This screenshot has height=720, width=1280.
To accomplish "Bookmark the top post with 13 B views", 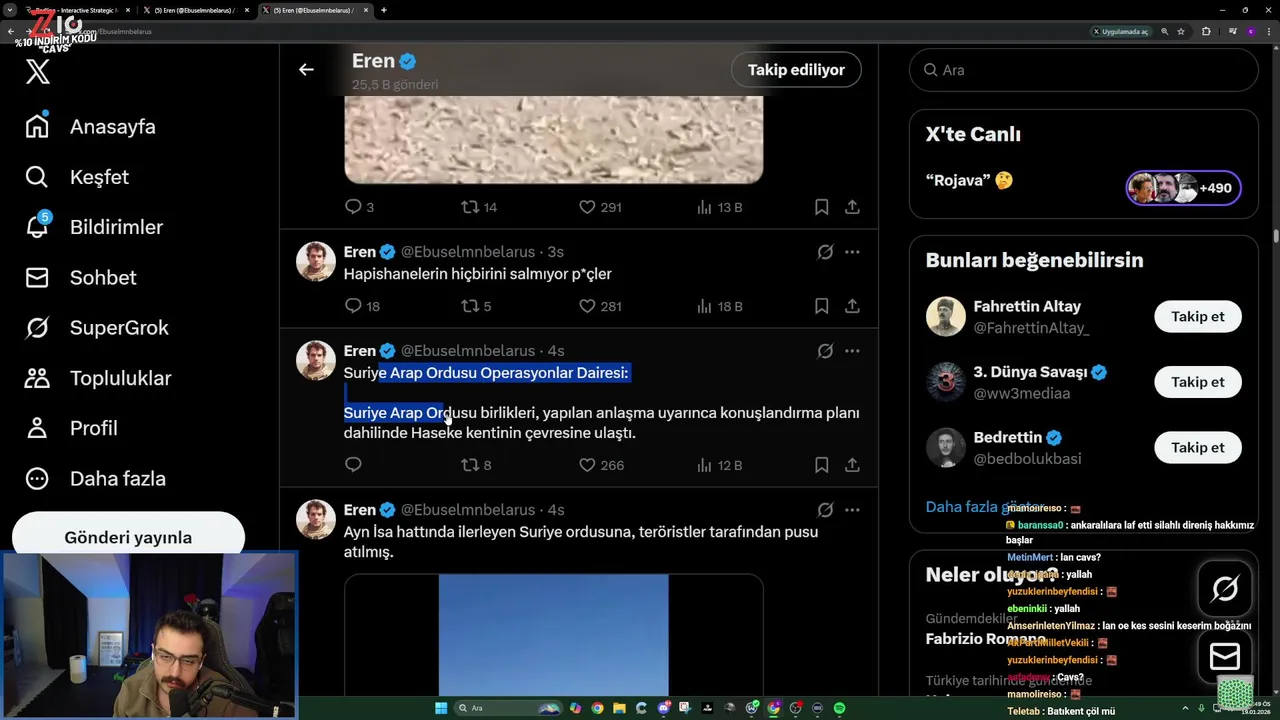I will [x=821, y=207].
